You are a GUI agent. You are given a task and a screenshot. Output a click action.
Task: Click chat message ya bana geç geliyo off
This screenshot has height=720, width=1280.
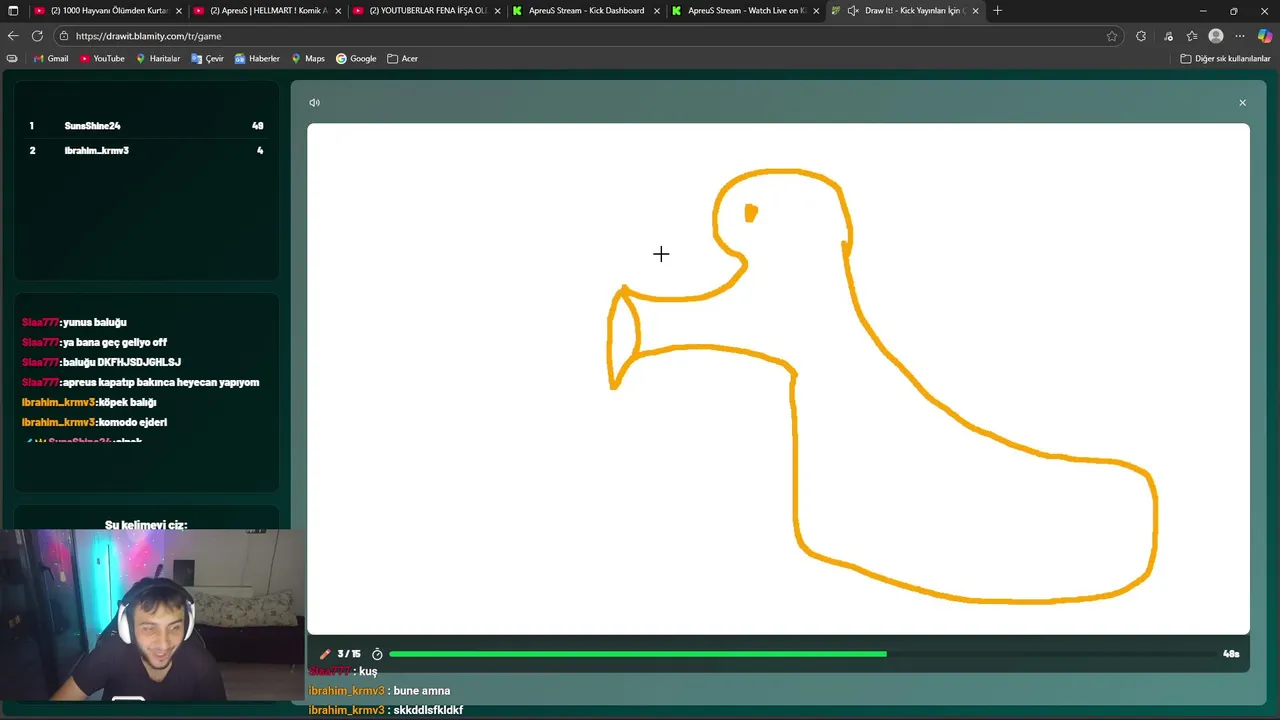point(114,342)
